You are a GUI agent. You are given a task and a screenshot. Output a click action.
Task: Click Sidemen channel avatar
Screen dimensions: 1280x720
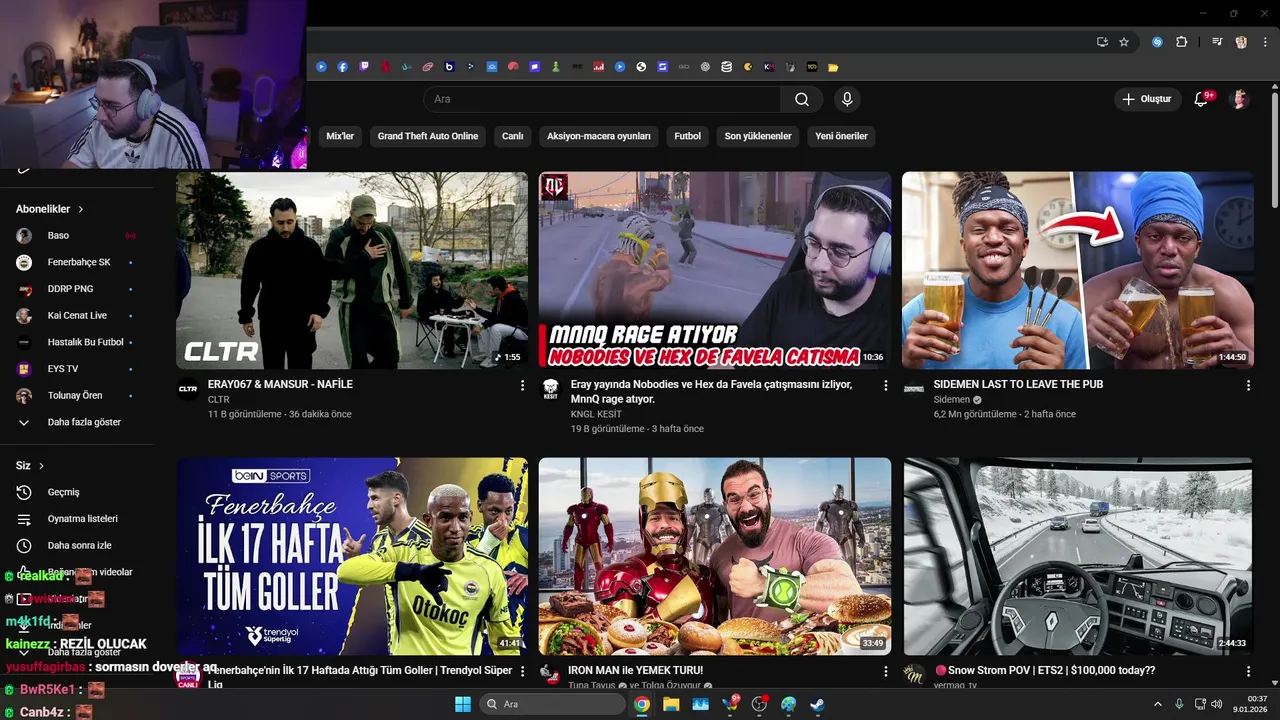tap(913, 389)
